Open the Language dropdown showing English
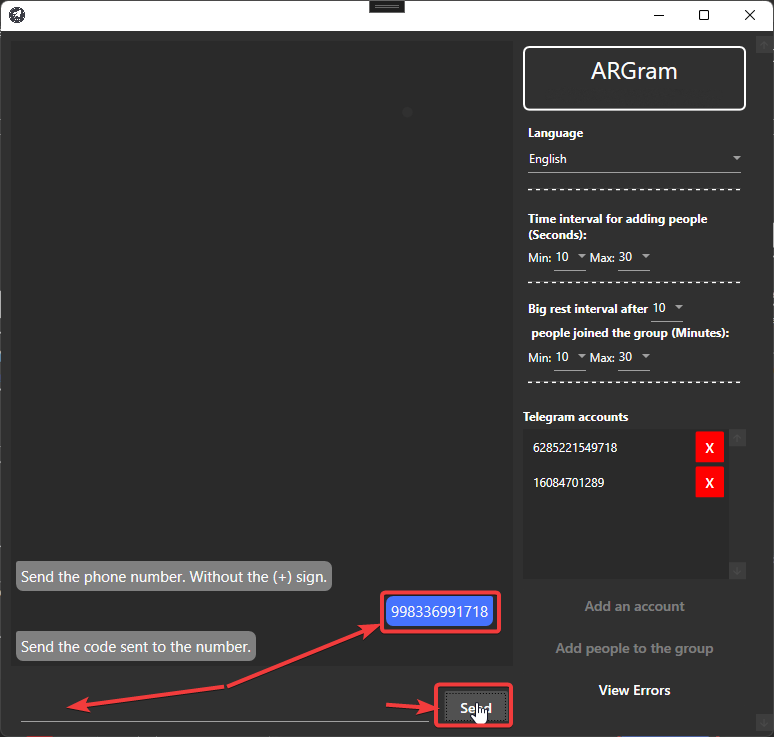The image size is (774, 737). [x=634, y=159]
